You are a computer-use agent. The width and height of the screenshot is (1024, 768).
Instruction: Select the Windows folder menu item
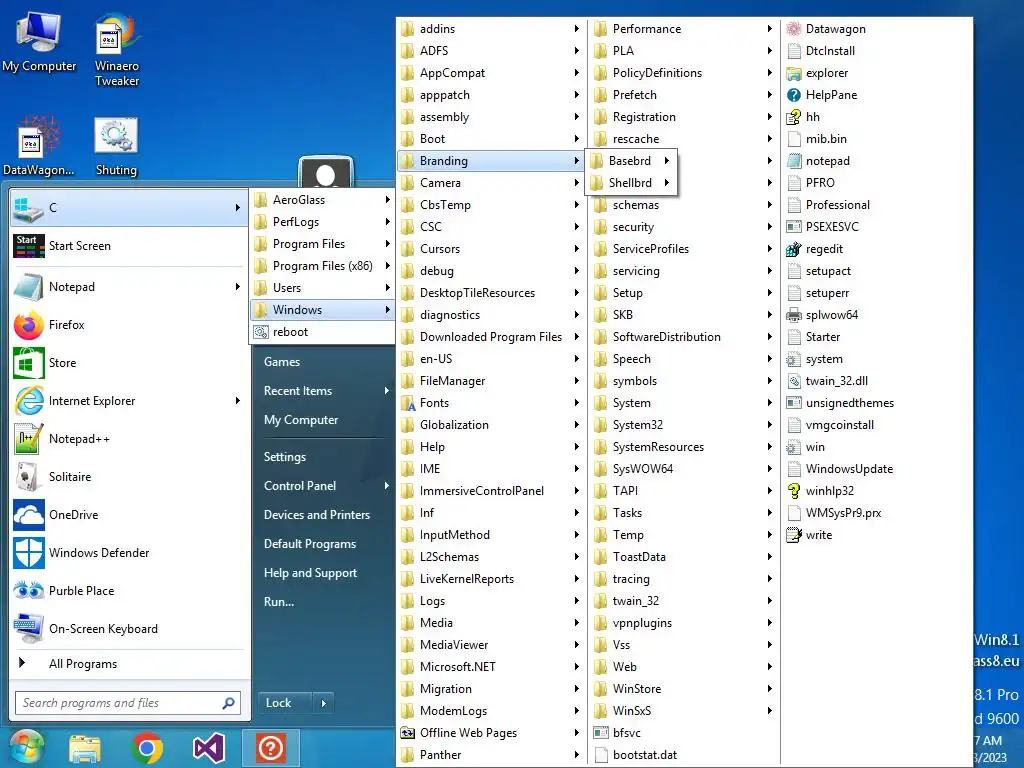tap(323, 310)
